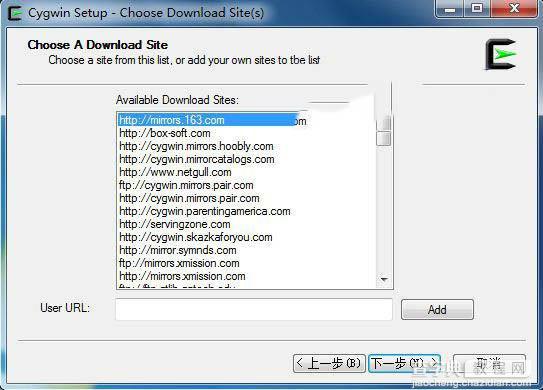
Task: Proceed with 下一步(N) button
Action: click(404, 363)
